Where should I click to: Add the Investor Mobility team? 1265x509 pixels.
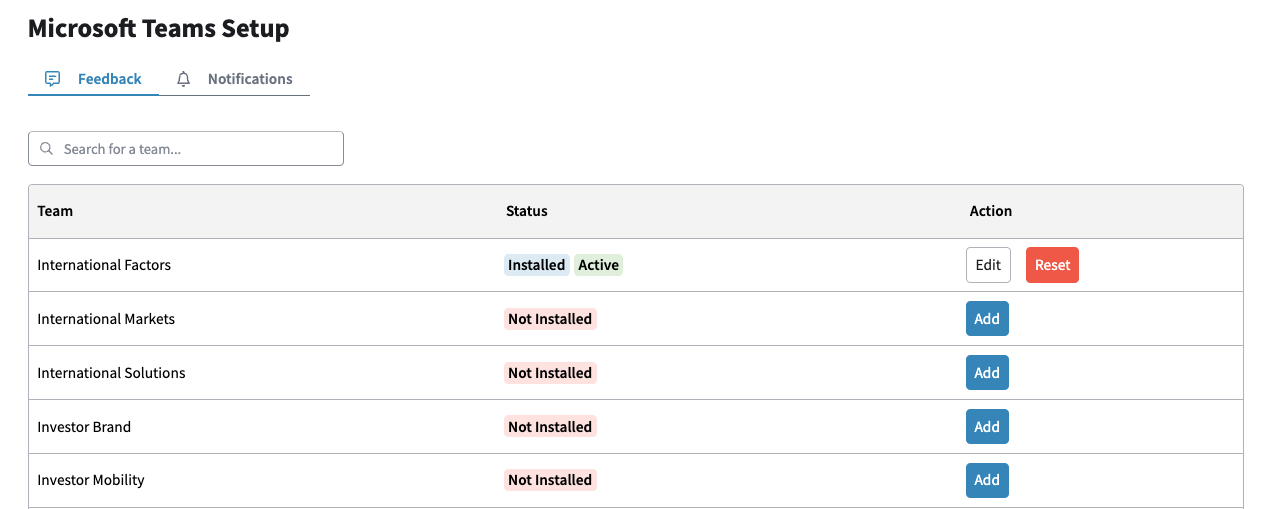tap(987, 480)
